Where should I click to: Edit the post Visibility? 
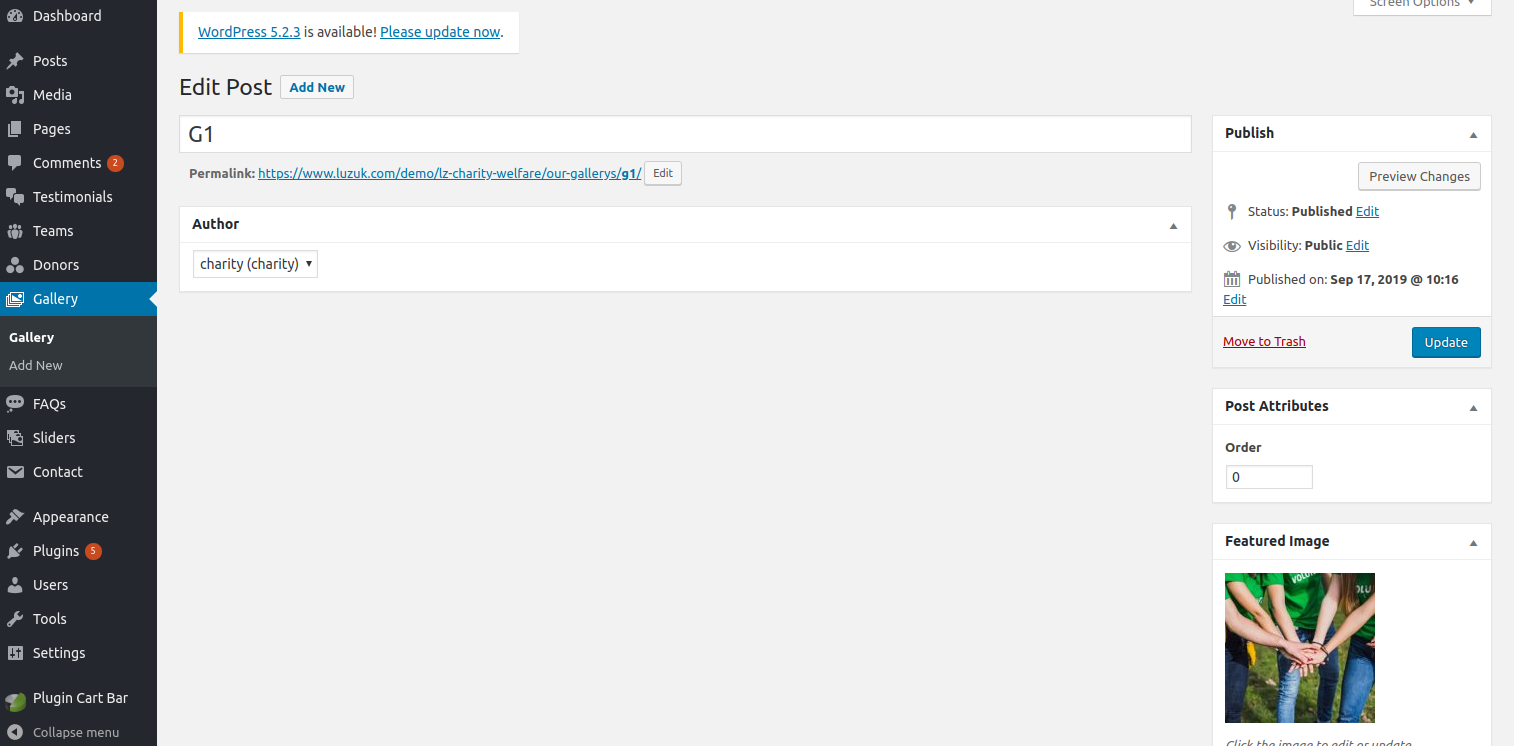pyautogui.click(x=1357, y=245)
